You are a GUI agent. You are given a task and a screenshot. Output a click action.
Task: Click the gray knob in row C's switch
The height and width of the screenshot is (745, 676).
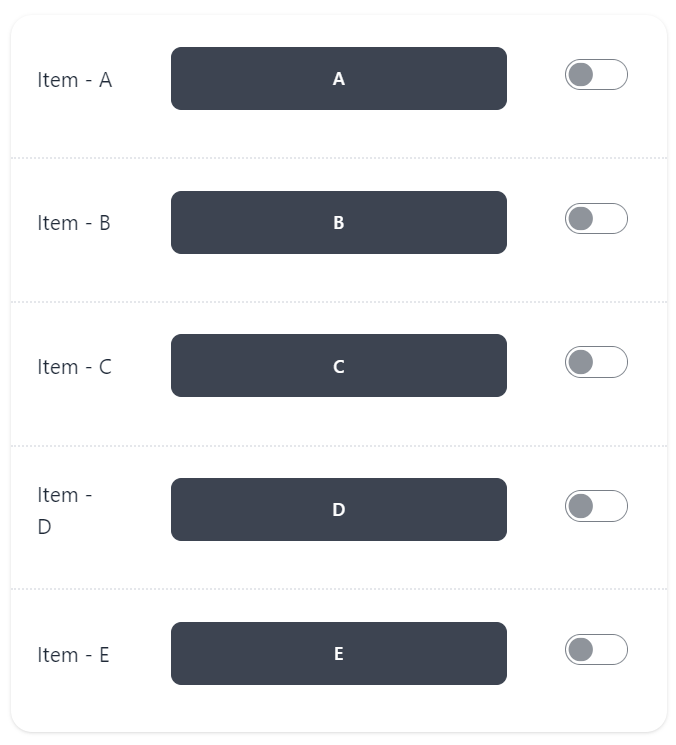(x=581, y=362)
